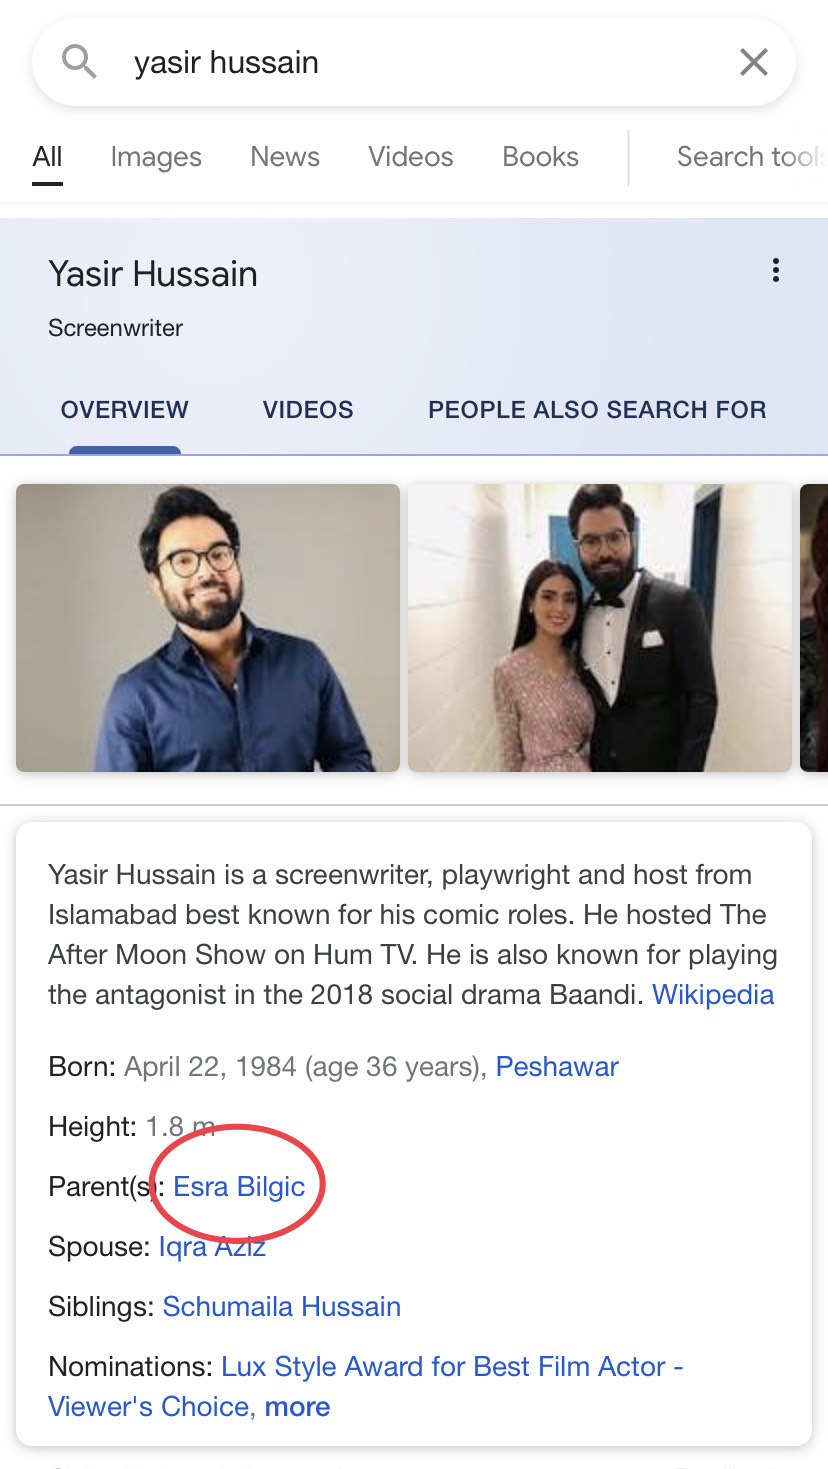Select the All results tab
Image resolution: width=828 pixels, height=1469 pixels.
click(x=47, y=157)
